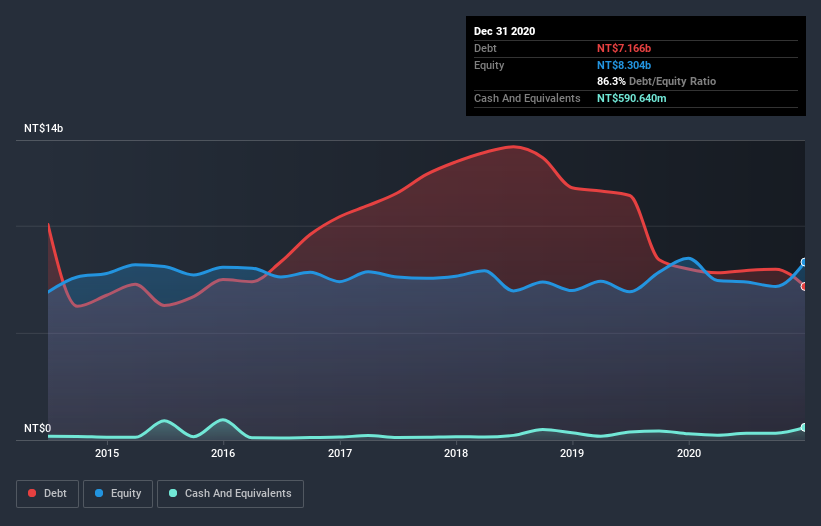Screen dimensions: 821x526
Task: Click the tooltip Equity row label
Action: (489, 65)
